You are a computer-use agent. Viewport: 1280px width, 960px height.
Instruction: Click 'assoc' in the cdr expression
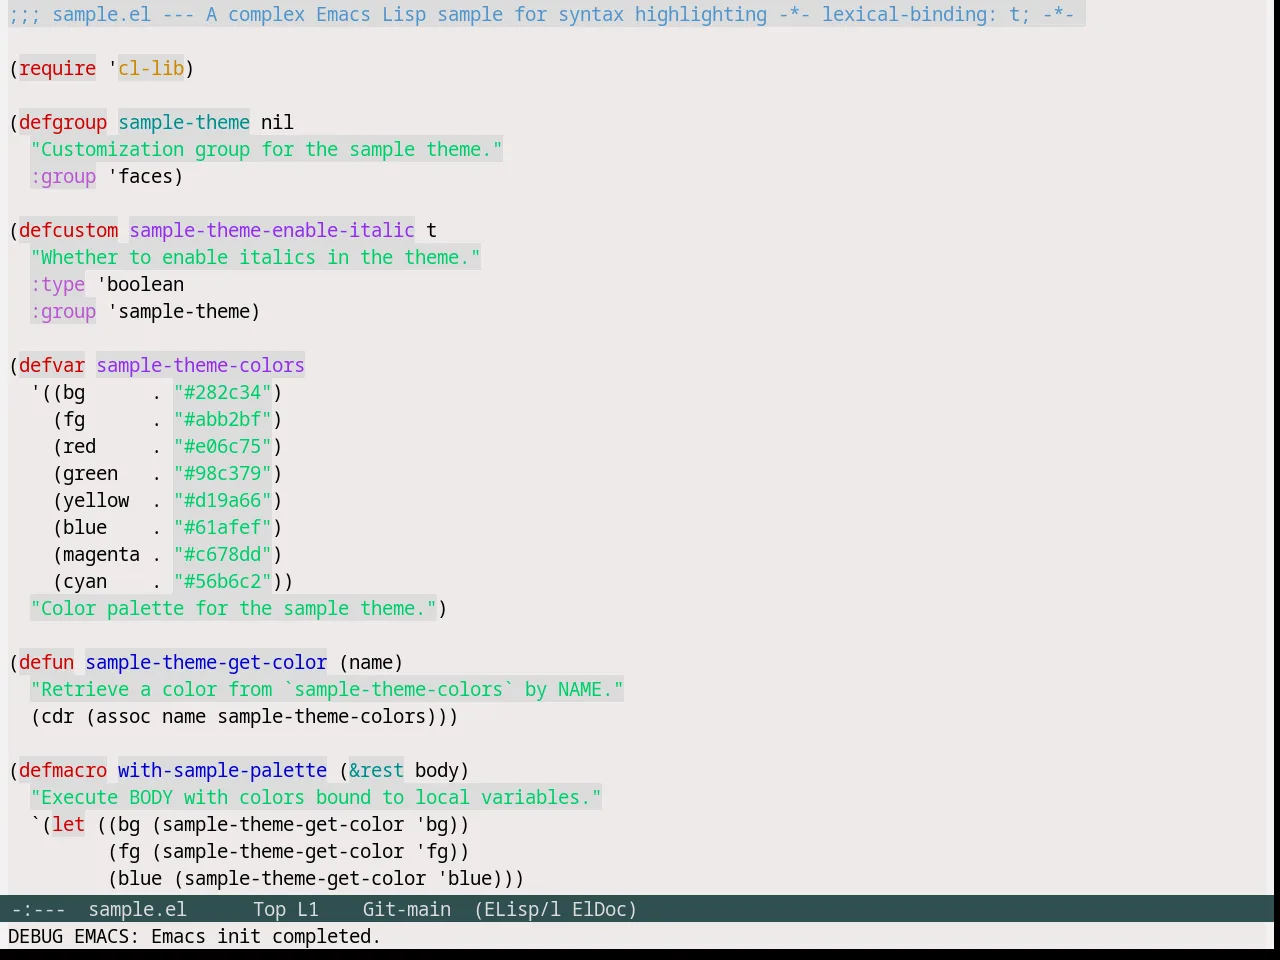click(123, 716)
